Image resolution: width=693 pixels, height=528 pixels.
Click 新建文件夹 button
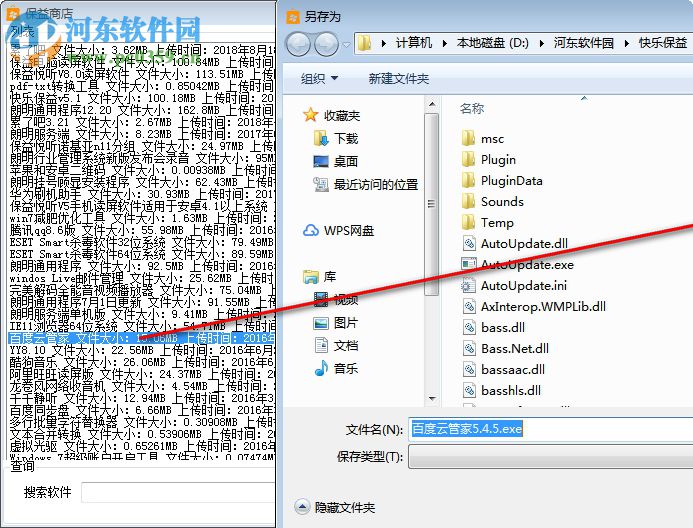tap(399, 79)
